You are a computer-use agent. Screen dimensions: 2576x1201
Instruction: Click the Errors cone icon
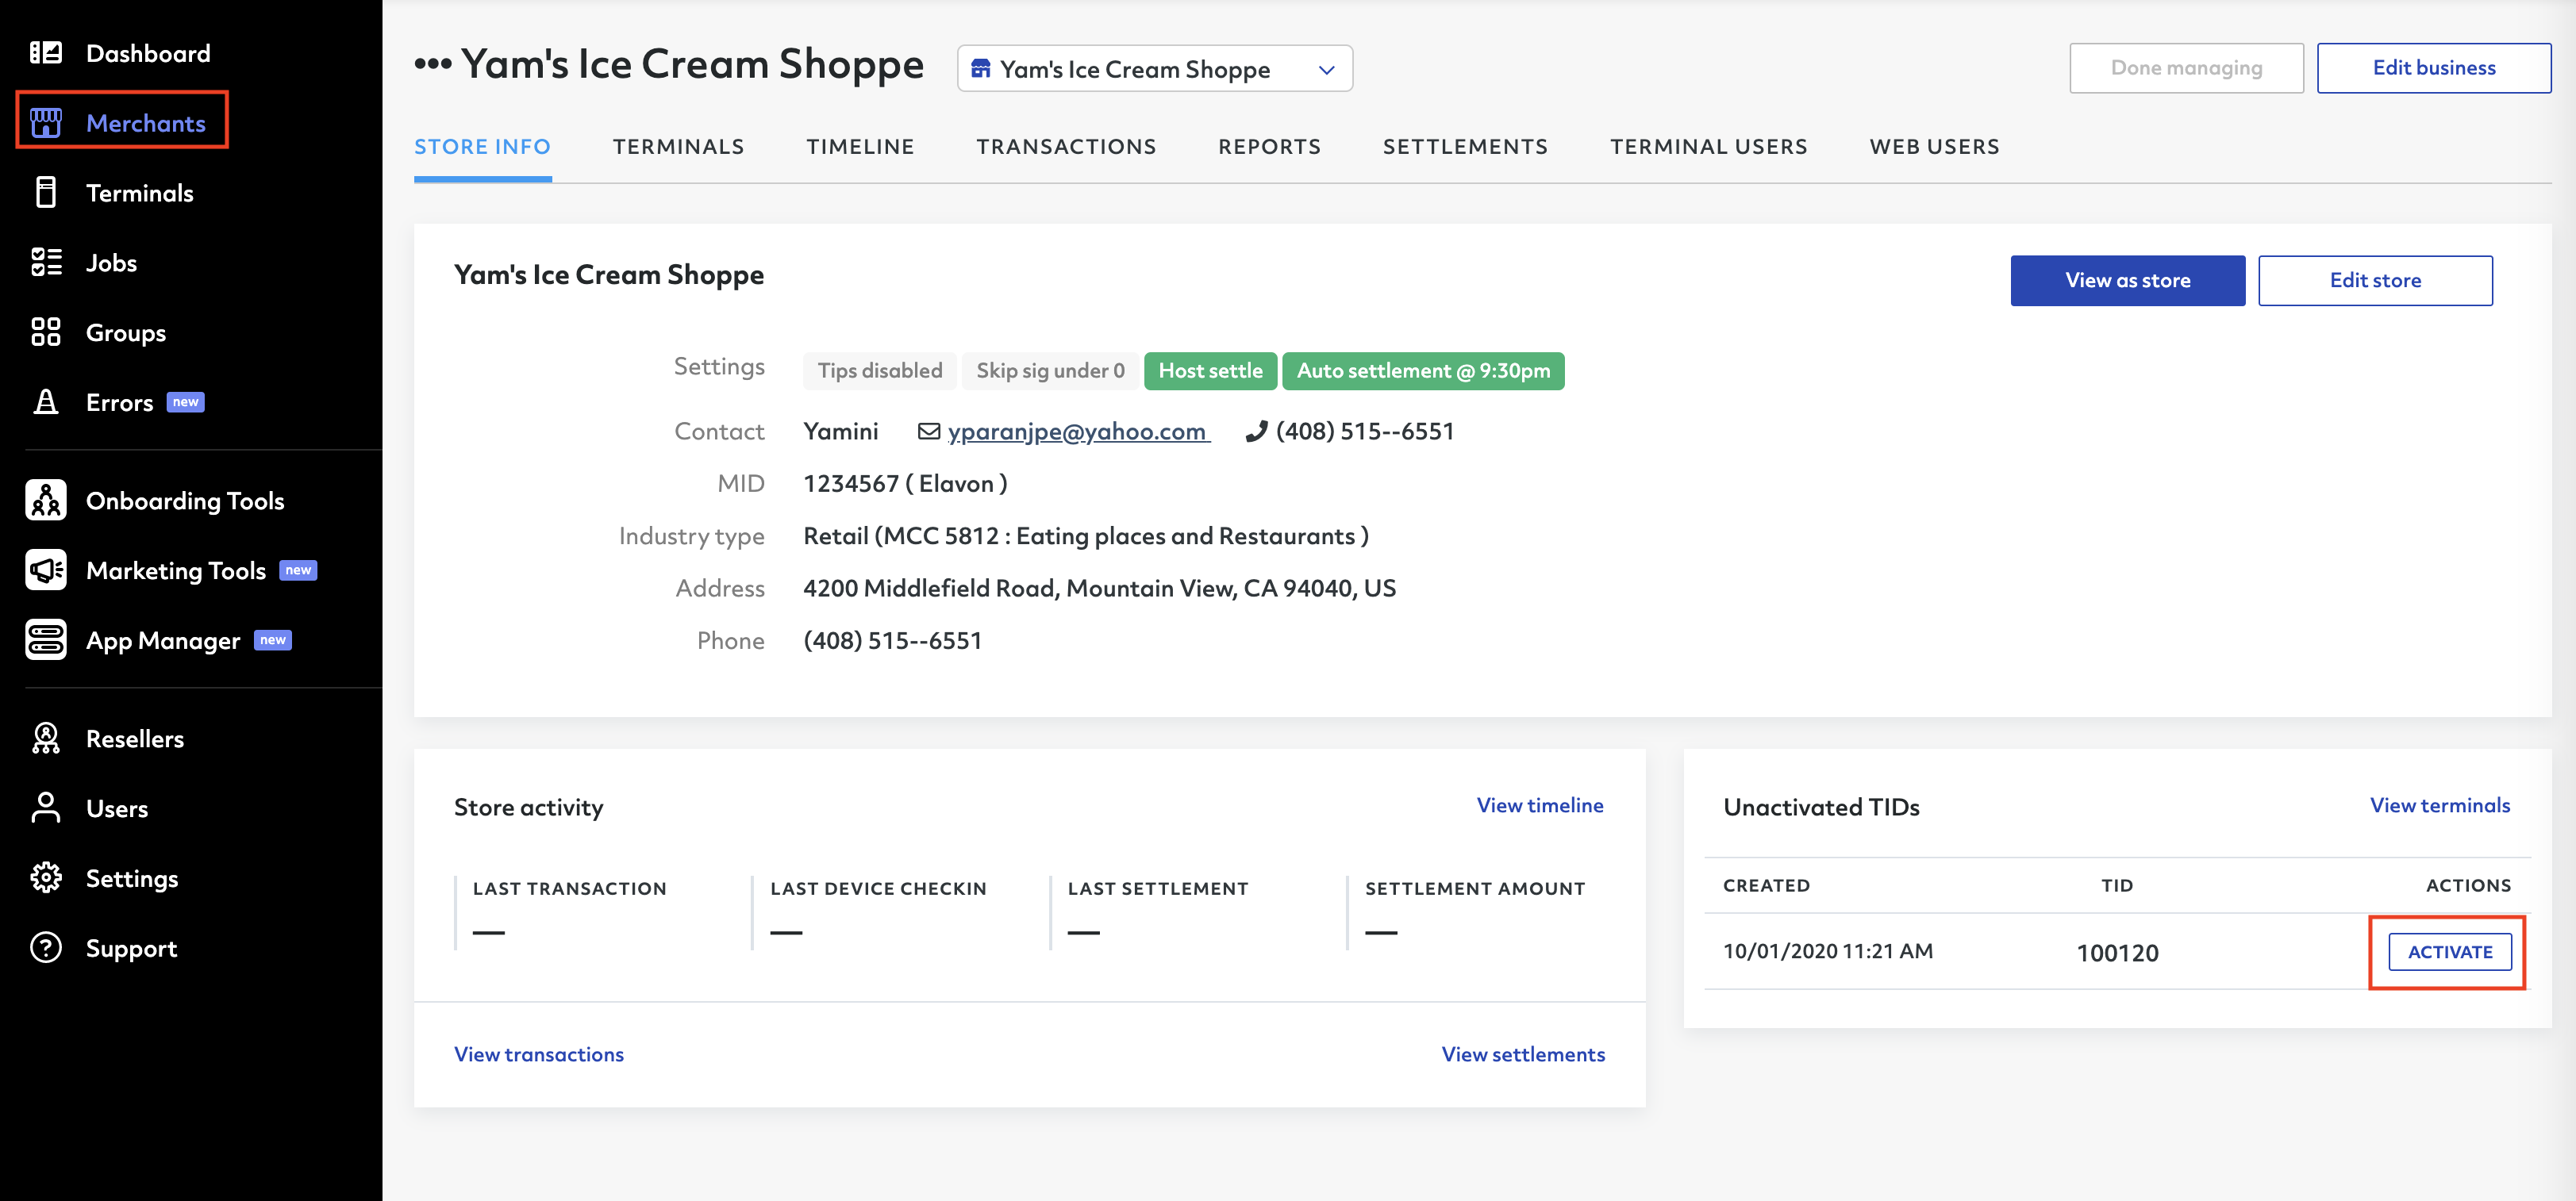point(46,402)
